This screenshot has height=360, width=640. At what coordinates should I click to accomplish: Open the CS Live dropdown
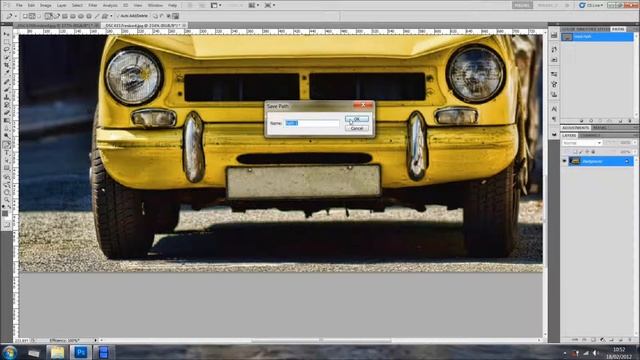[591, 5]
